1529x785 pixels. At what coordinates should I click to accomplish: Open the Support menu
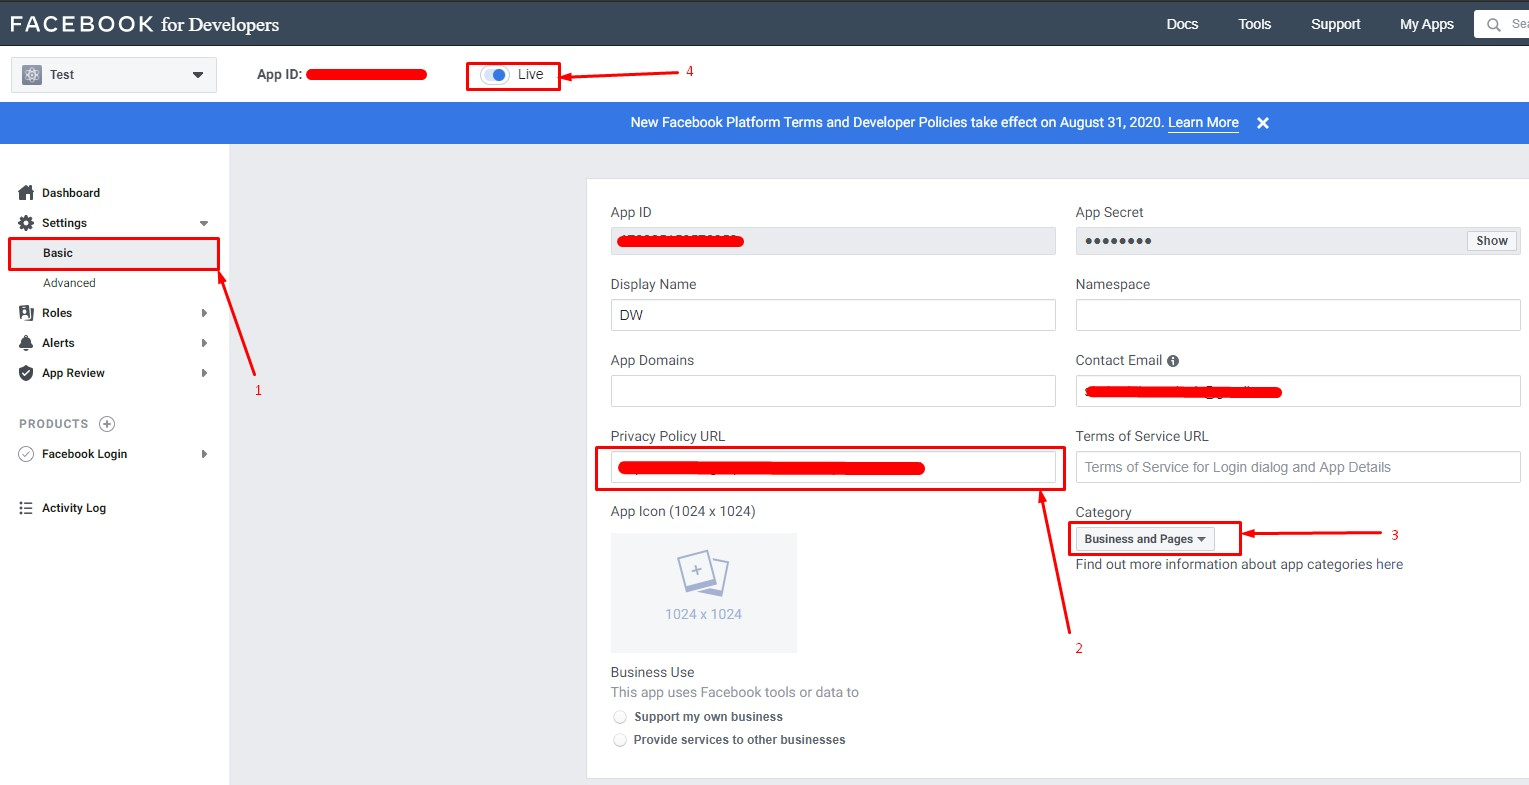coord(1336,24)
